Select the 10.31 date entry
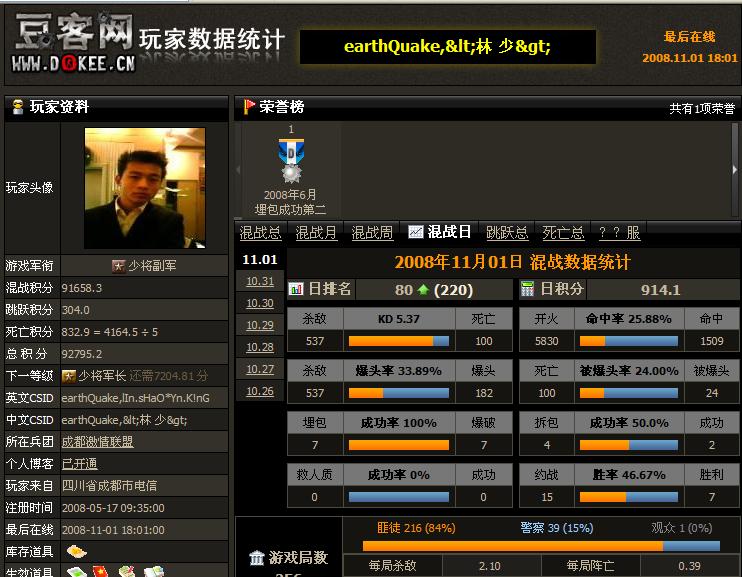Image resolution: width=742 pixels, height=577 pixels. pos(260,281)
